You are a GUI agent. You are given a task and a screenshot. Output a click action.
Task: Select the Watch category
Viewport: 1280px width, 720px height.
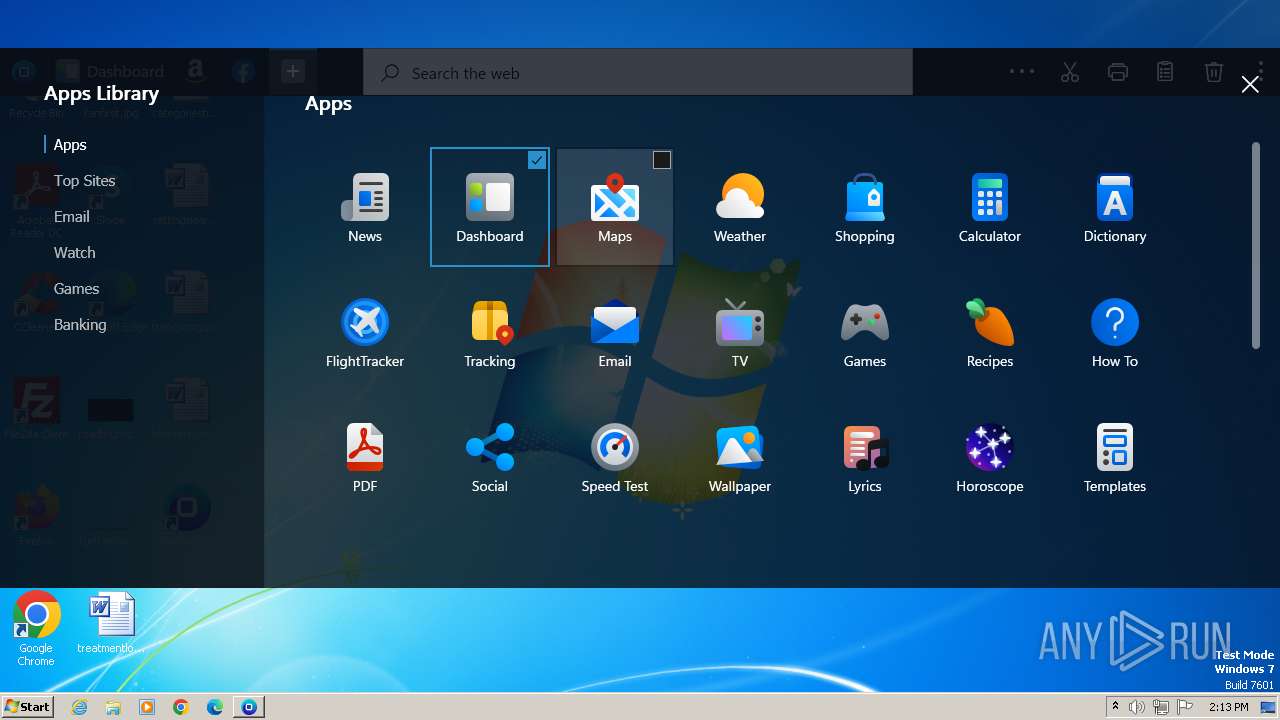point(75,253)
